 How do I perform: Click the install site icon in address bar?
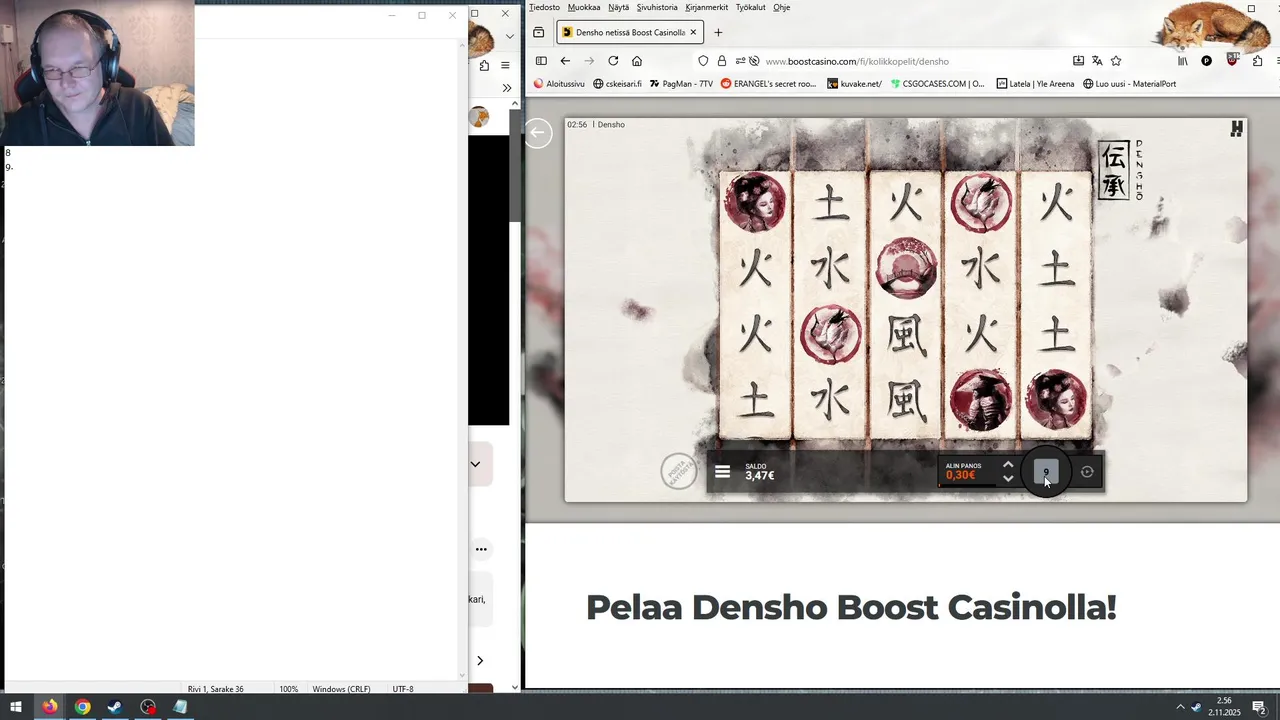[1078, 61]
